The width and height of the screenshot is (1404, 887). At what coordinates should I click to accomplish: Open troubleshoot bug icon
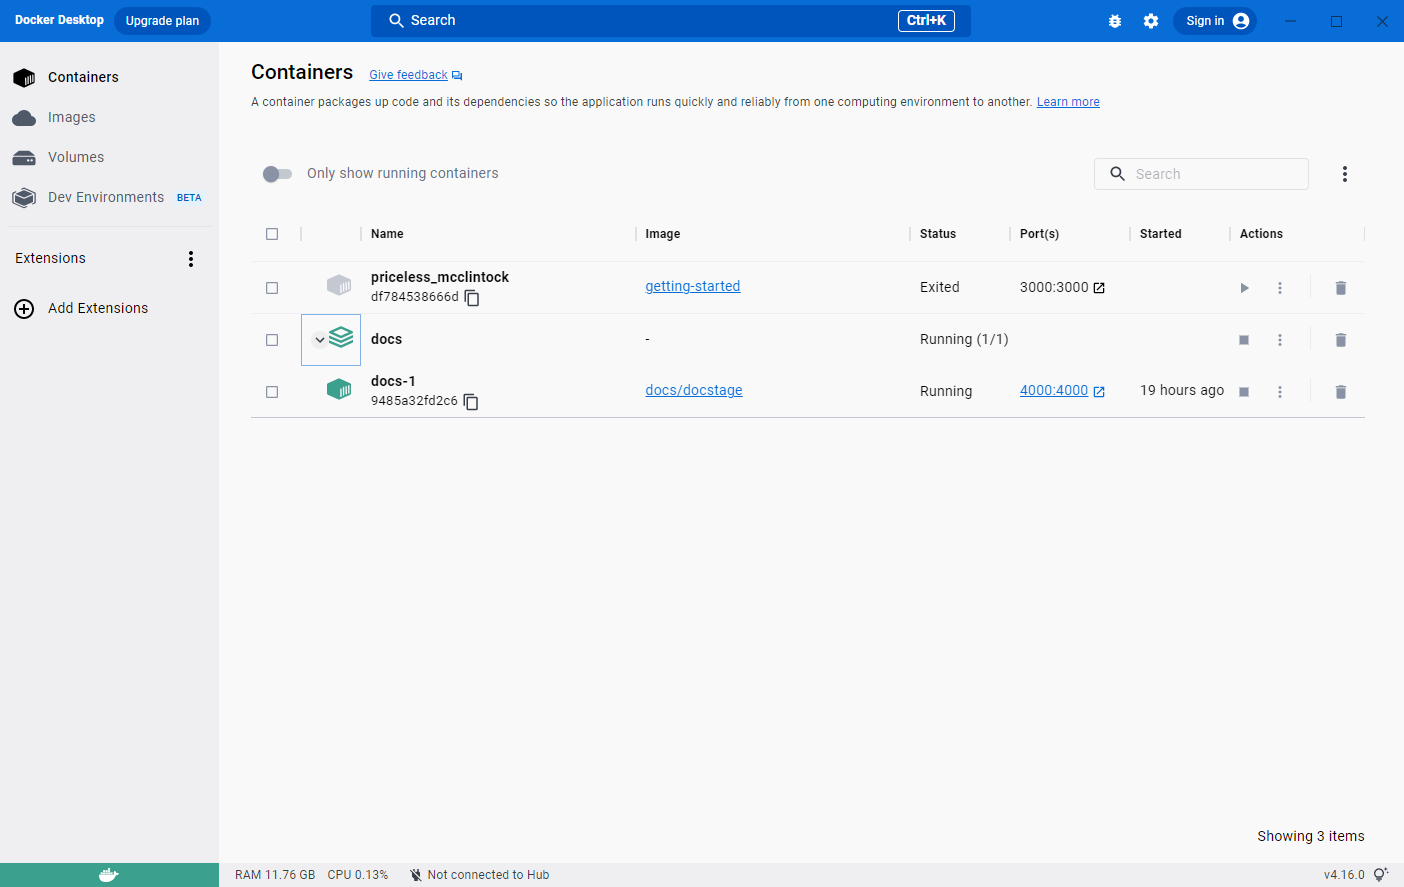(1115, 21)
